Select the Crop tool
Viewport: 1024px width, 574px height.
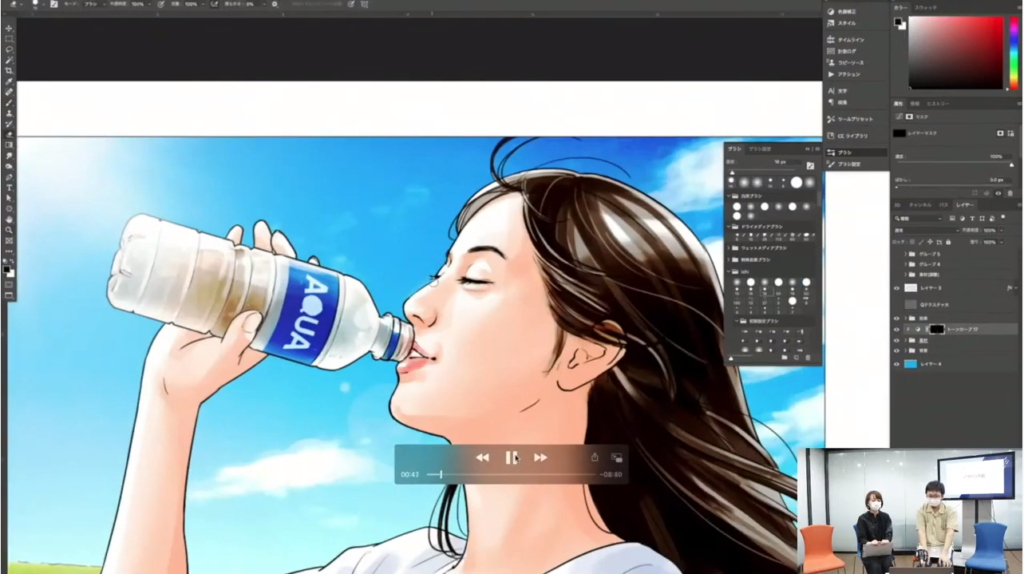pyautogui.click(x=9, y=71)
